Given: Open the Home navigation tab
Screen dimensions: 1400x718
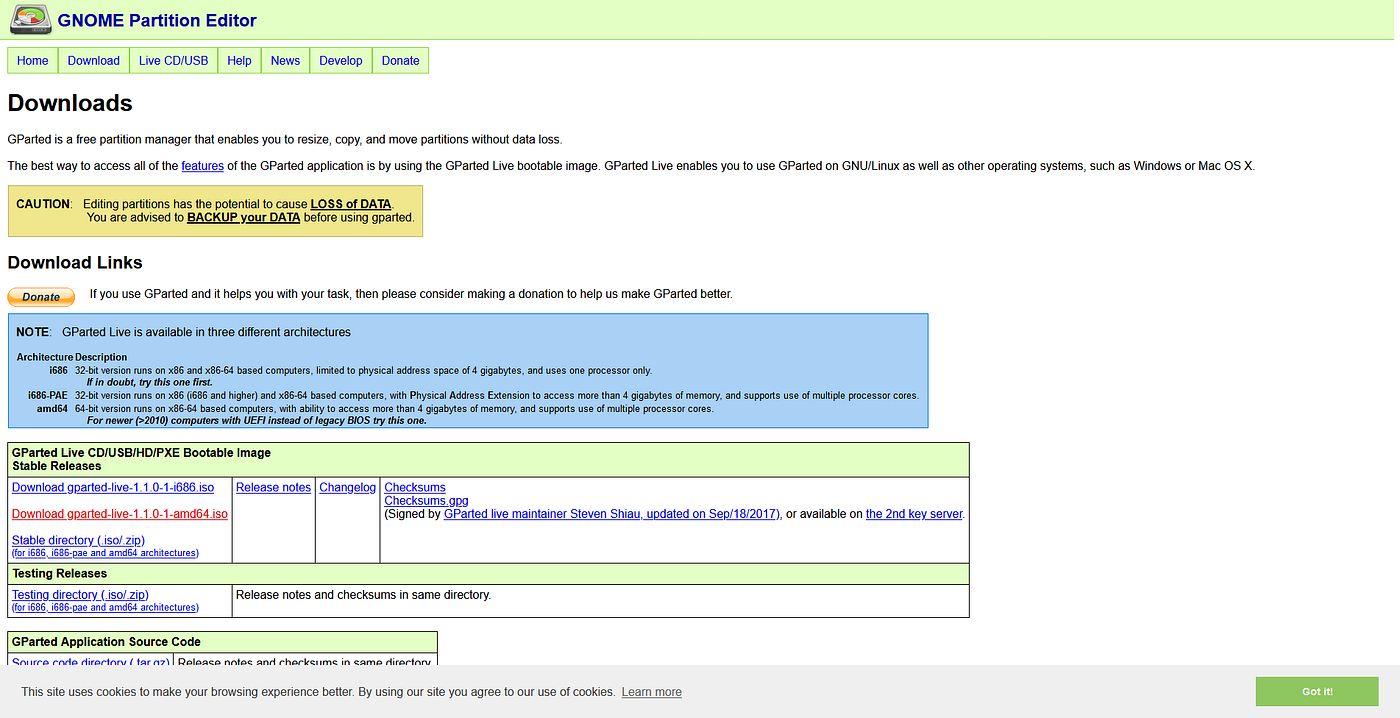Looking at the screenshot, I should point(33,61).
